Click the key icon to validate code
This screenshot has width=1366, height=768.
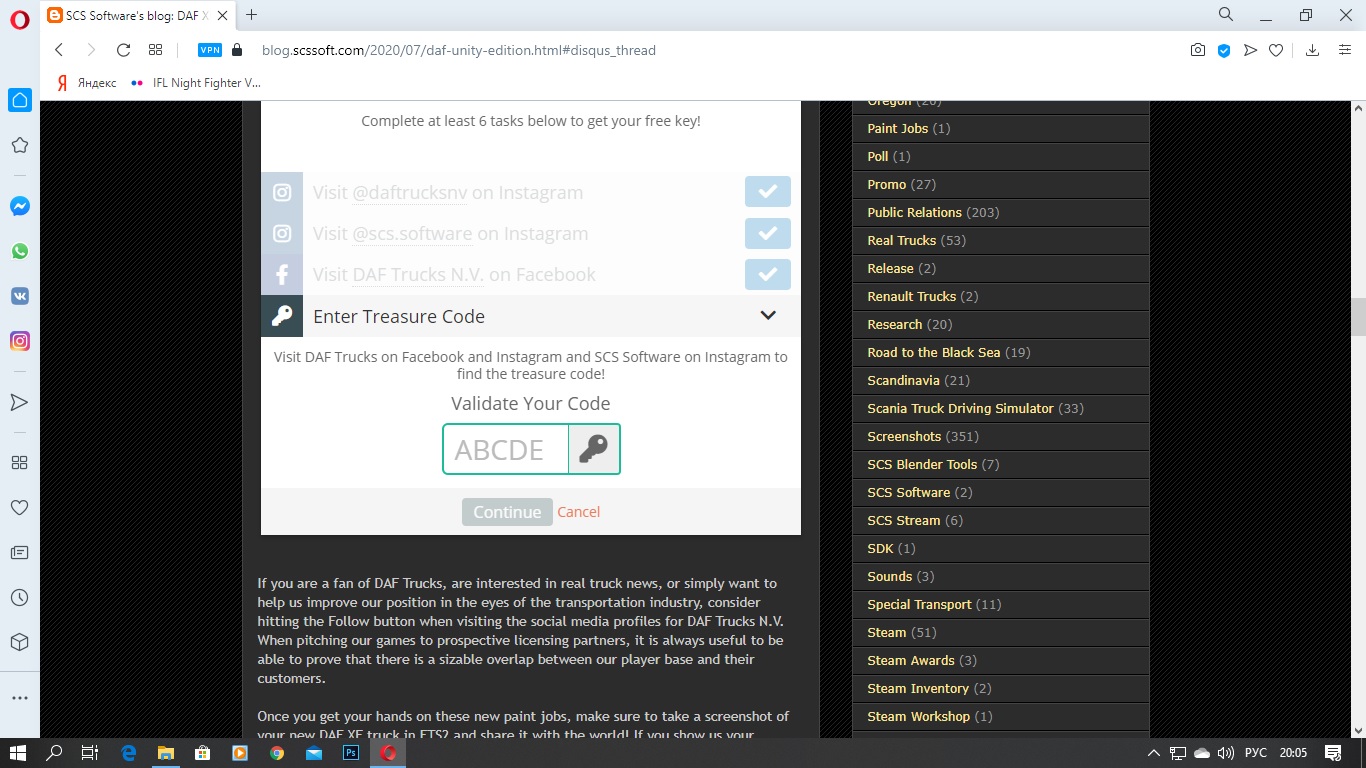[x=593, y=449]
